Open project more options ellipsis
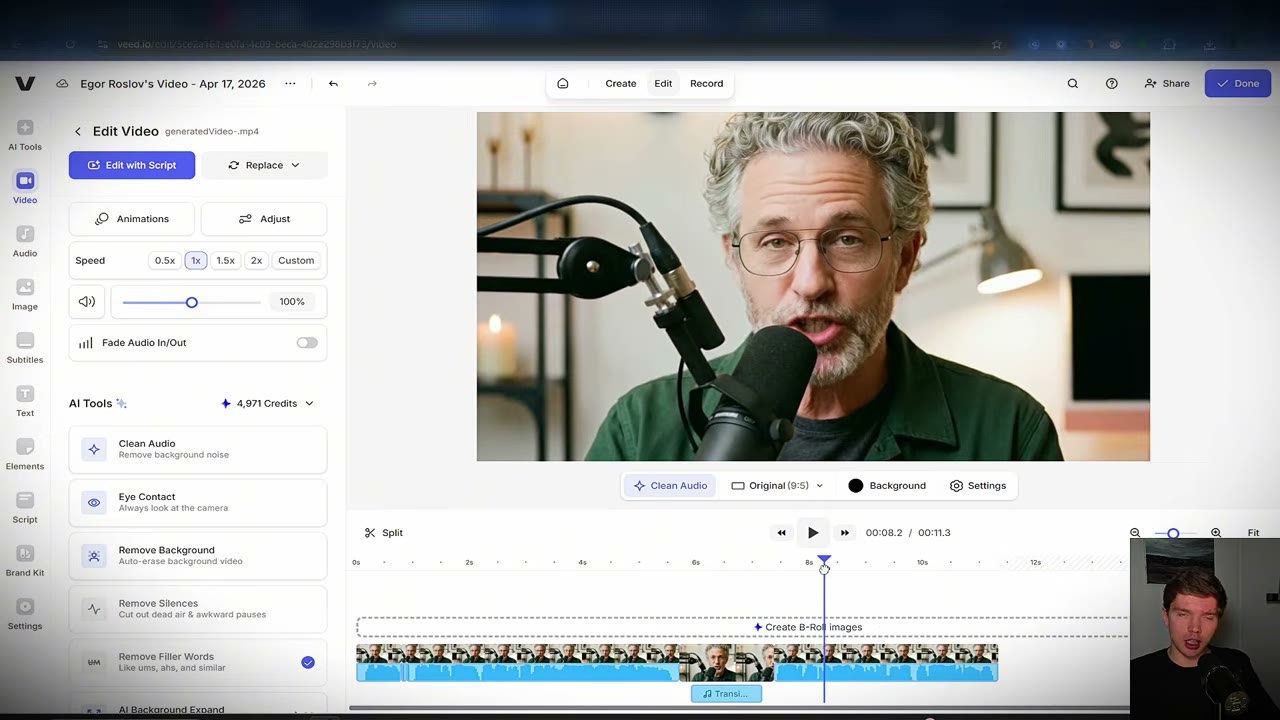Viewport: 1280px width, 720px height. (x=290, y=84)
